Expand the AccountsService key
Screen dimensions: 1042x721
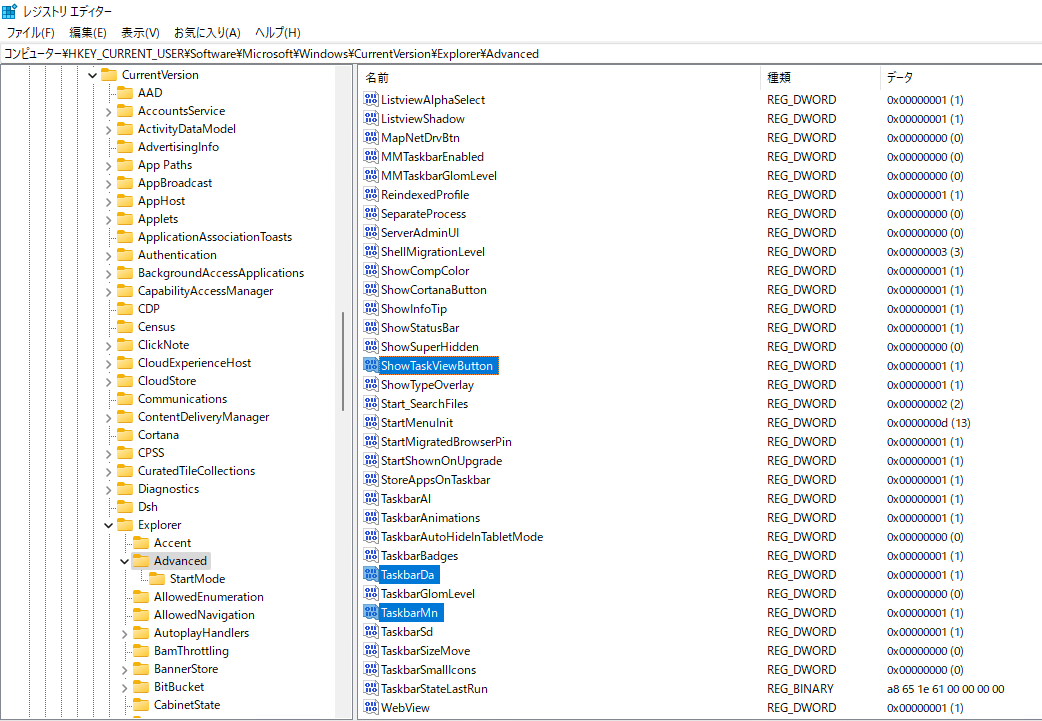point(108,111)
